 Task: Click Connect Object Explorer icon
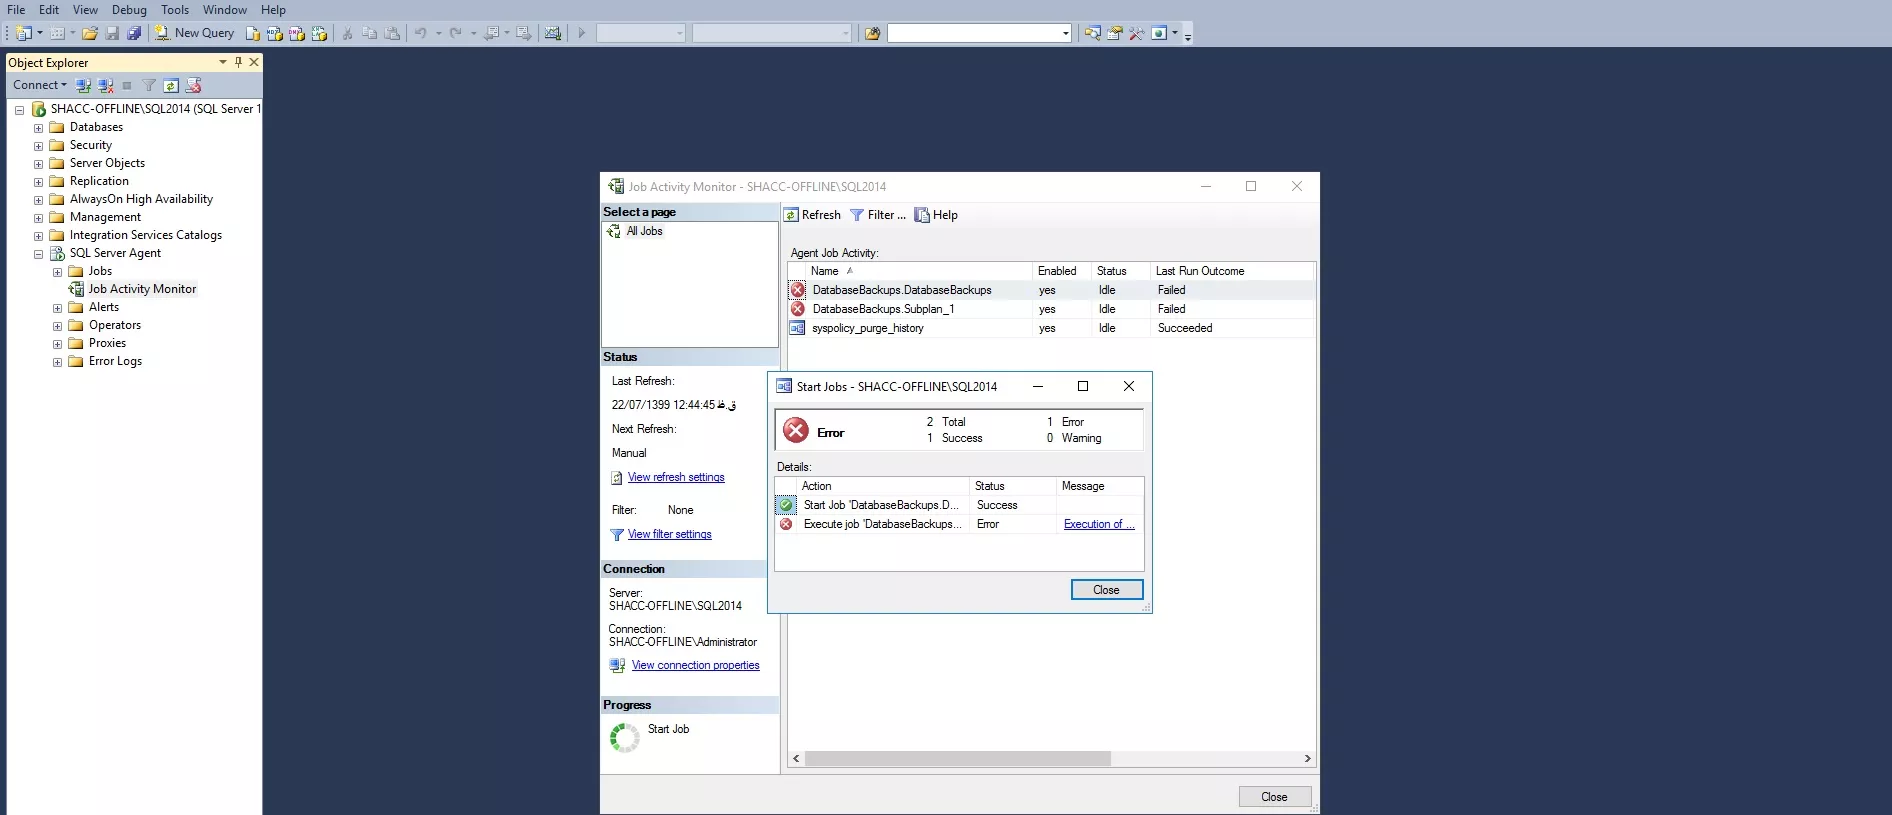84,85
